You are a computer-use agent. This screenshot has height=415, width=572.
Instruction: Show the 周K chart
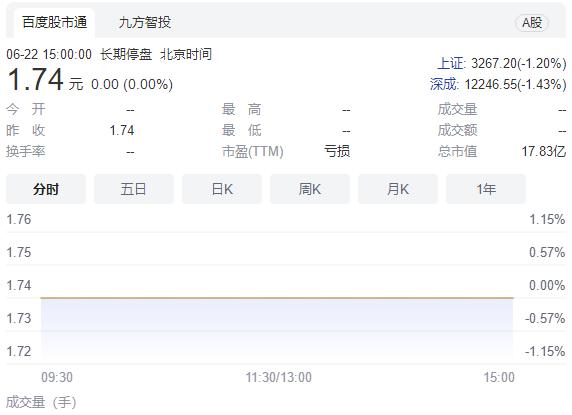tap(310, 189)
